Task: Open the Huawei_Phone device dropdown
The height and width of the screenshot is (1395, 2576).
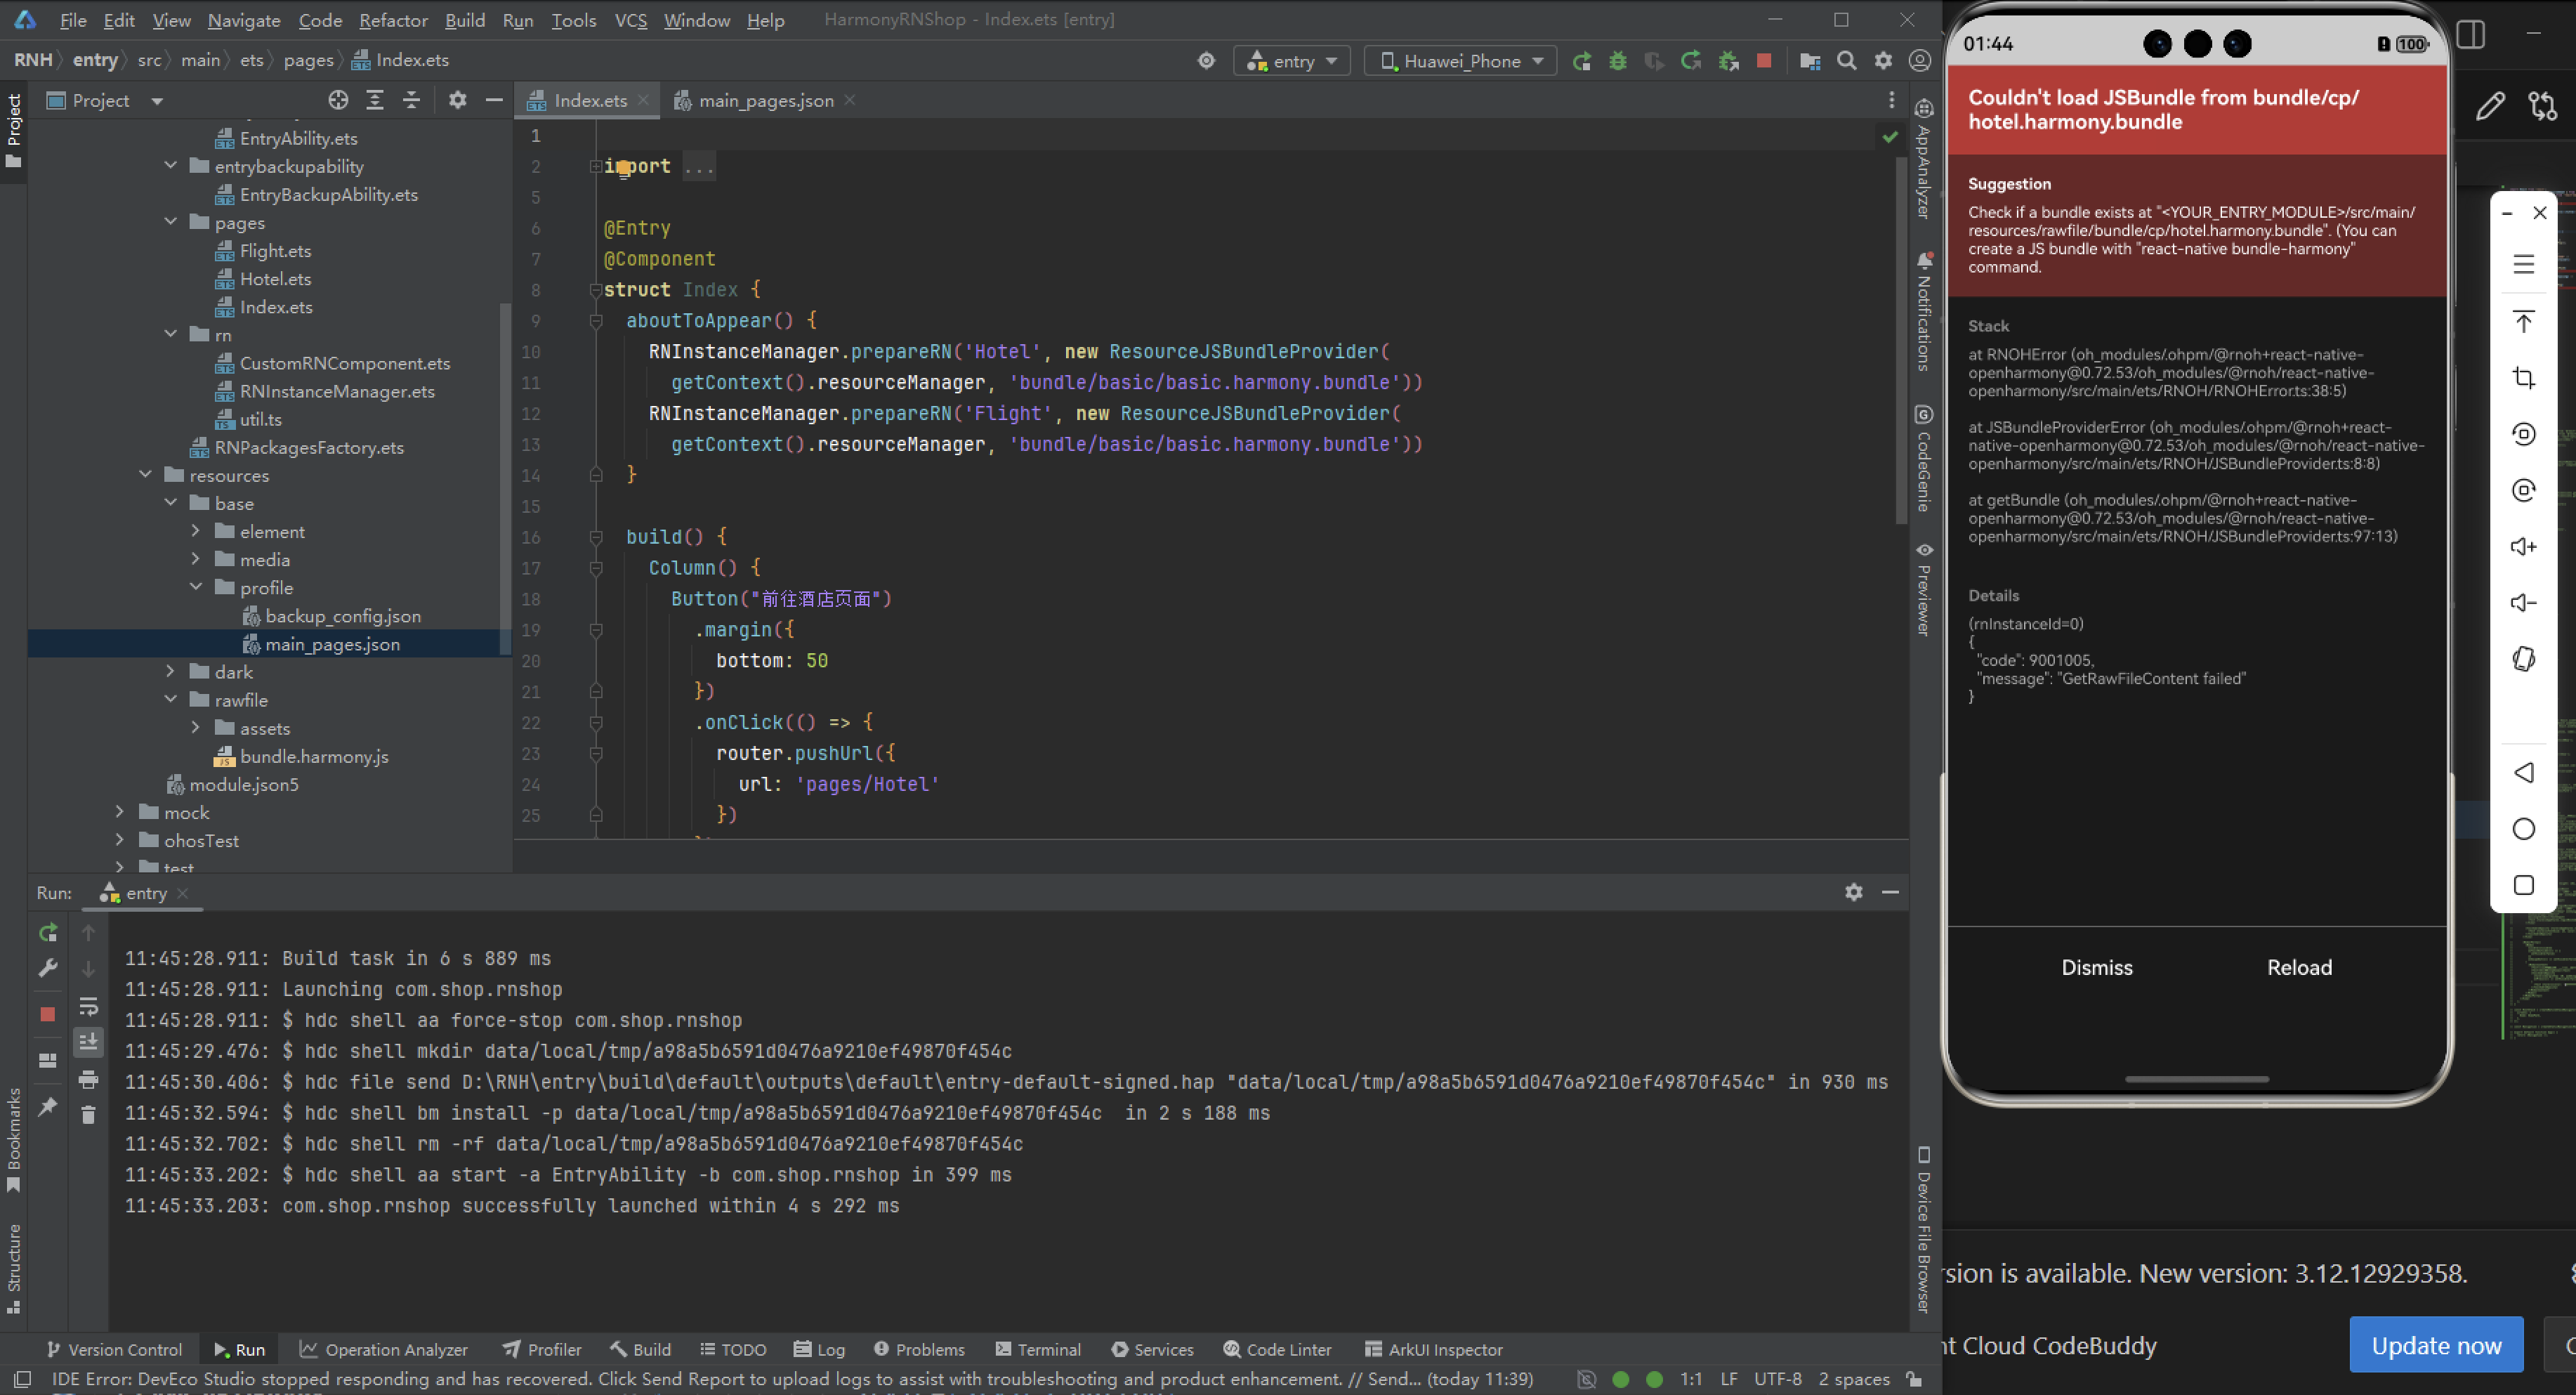Action: click(1460, 61)
